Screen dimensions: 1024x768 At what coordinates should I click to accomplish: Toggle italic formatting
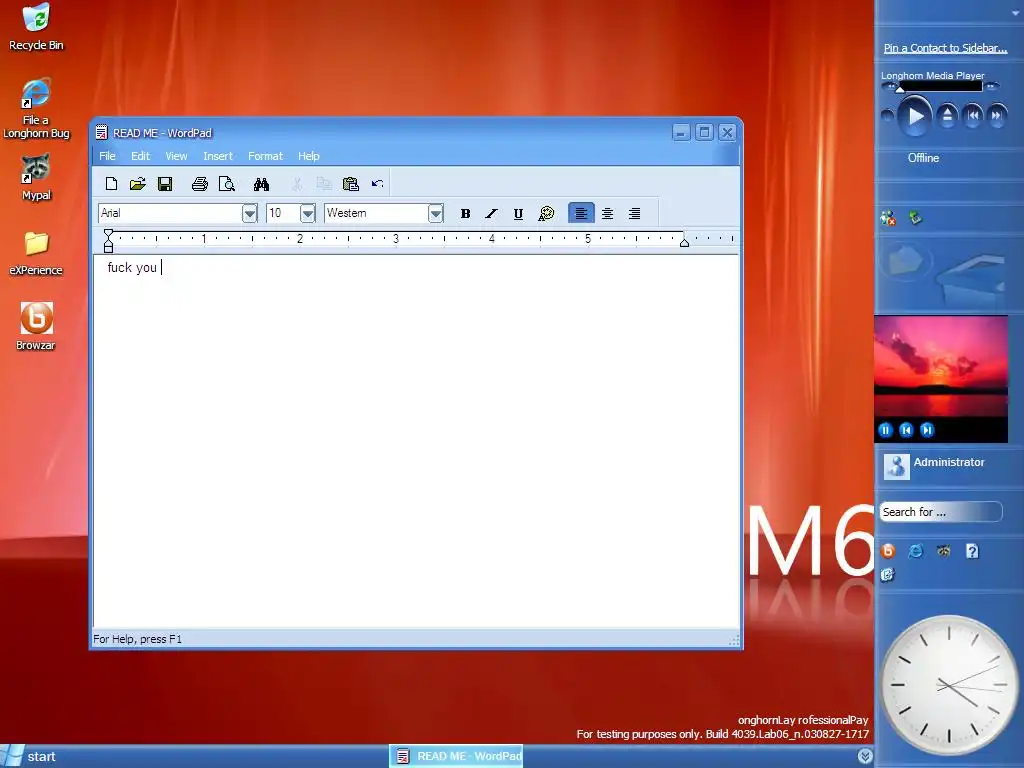491,214
